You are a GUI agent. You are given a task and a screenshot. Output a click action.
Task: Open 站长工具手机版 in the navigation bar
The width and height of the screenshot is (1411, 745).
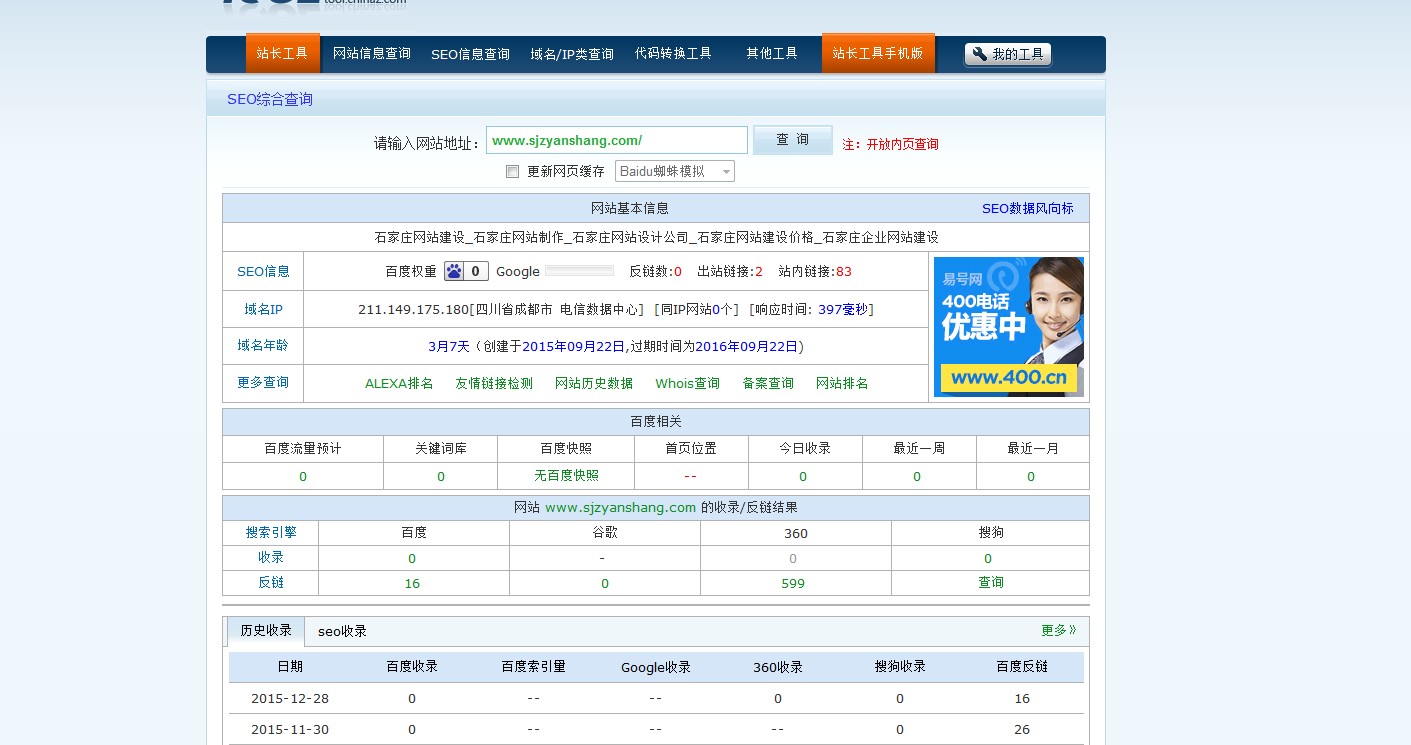[x=877, y=54]
